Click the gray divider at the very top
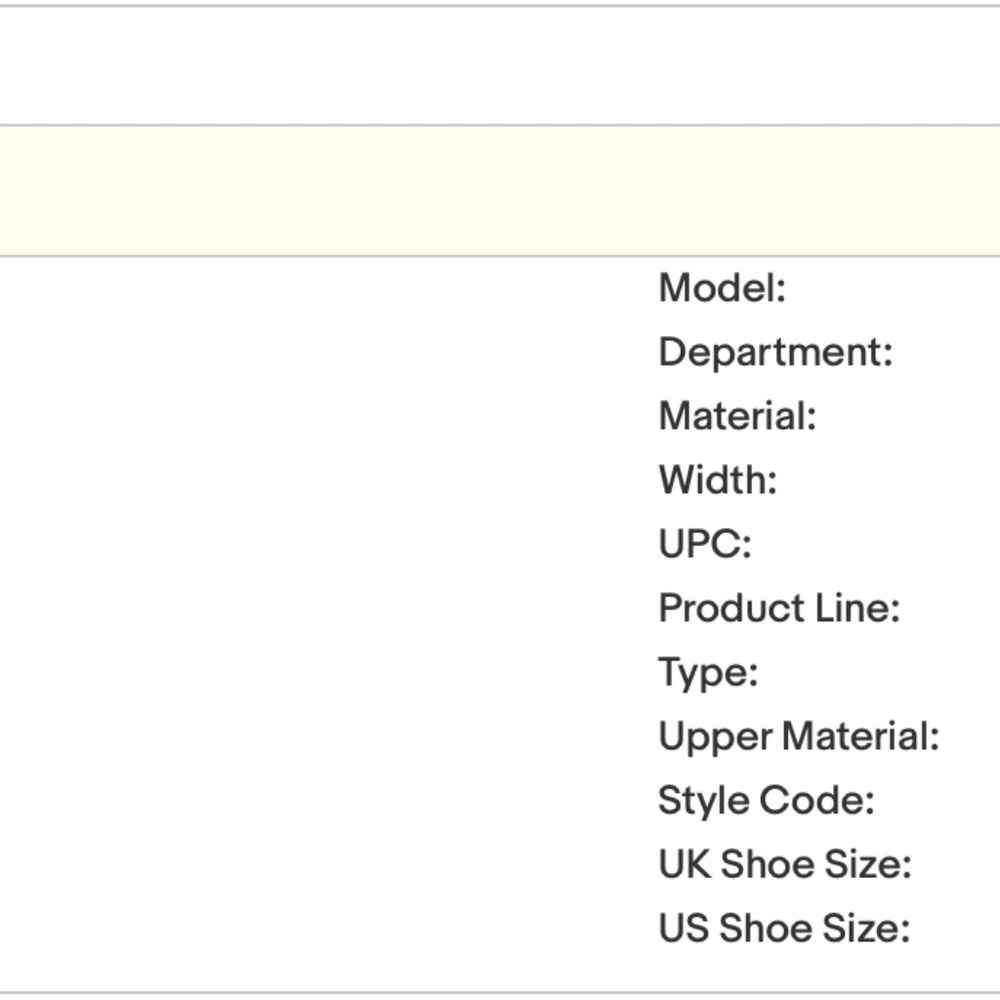The image size is (1000, 1000). point(500,6)
